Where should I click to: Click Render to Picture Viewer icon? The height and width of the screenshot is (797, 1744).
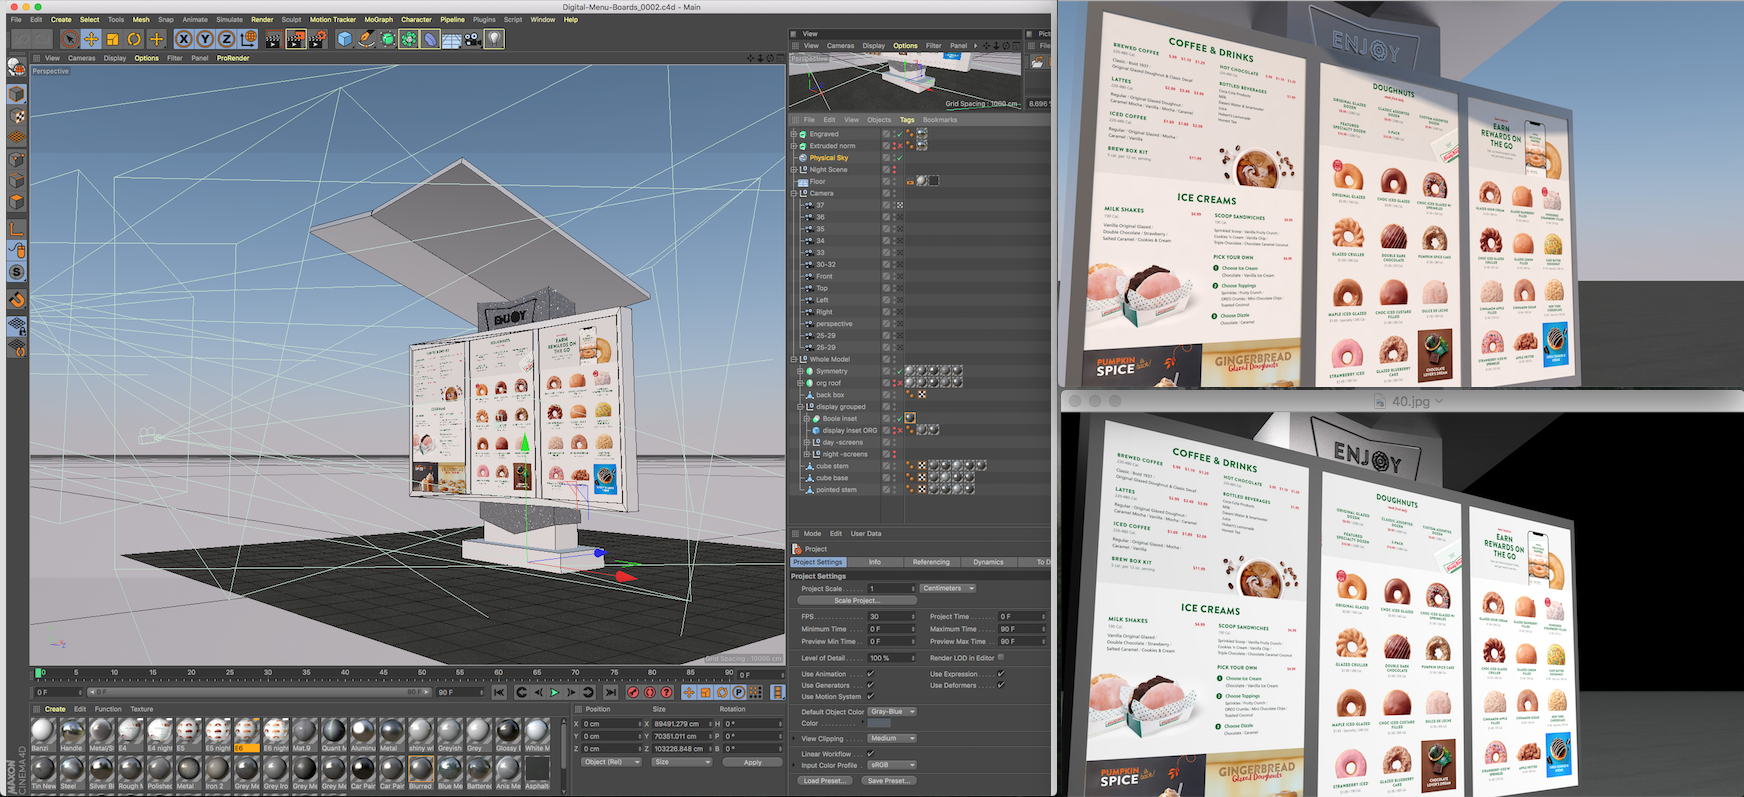click(x=296, y=39)
